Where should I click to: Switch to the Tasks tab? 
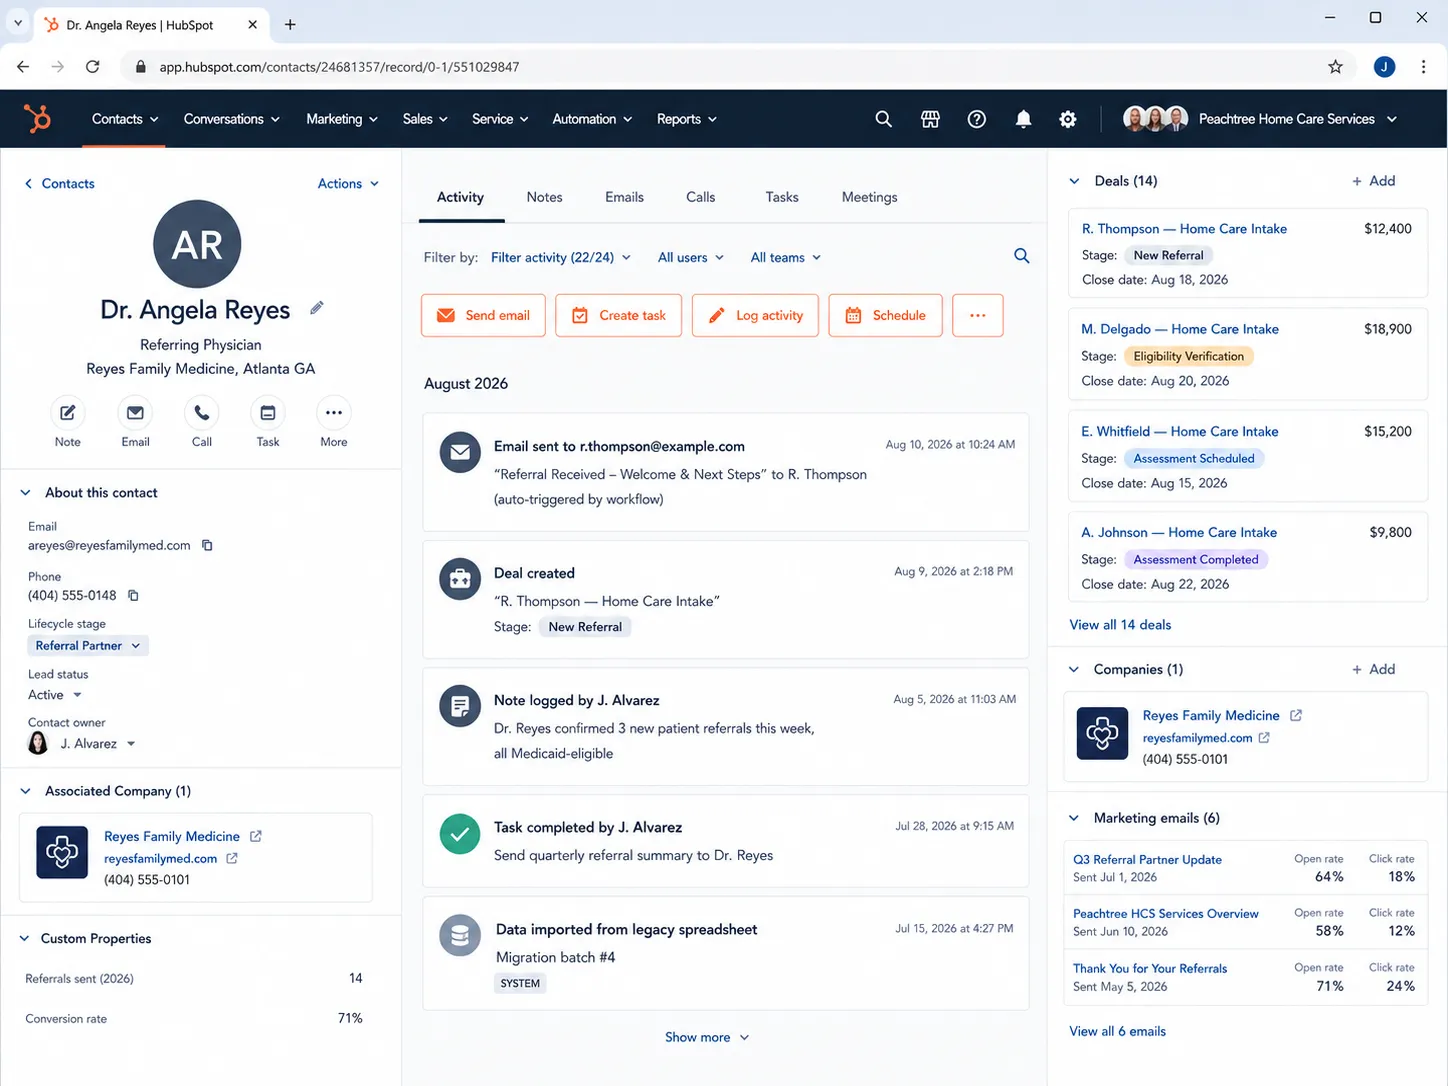click(782, 197)
